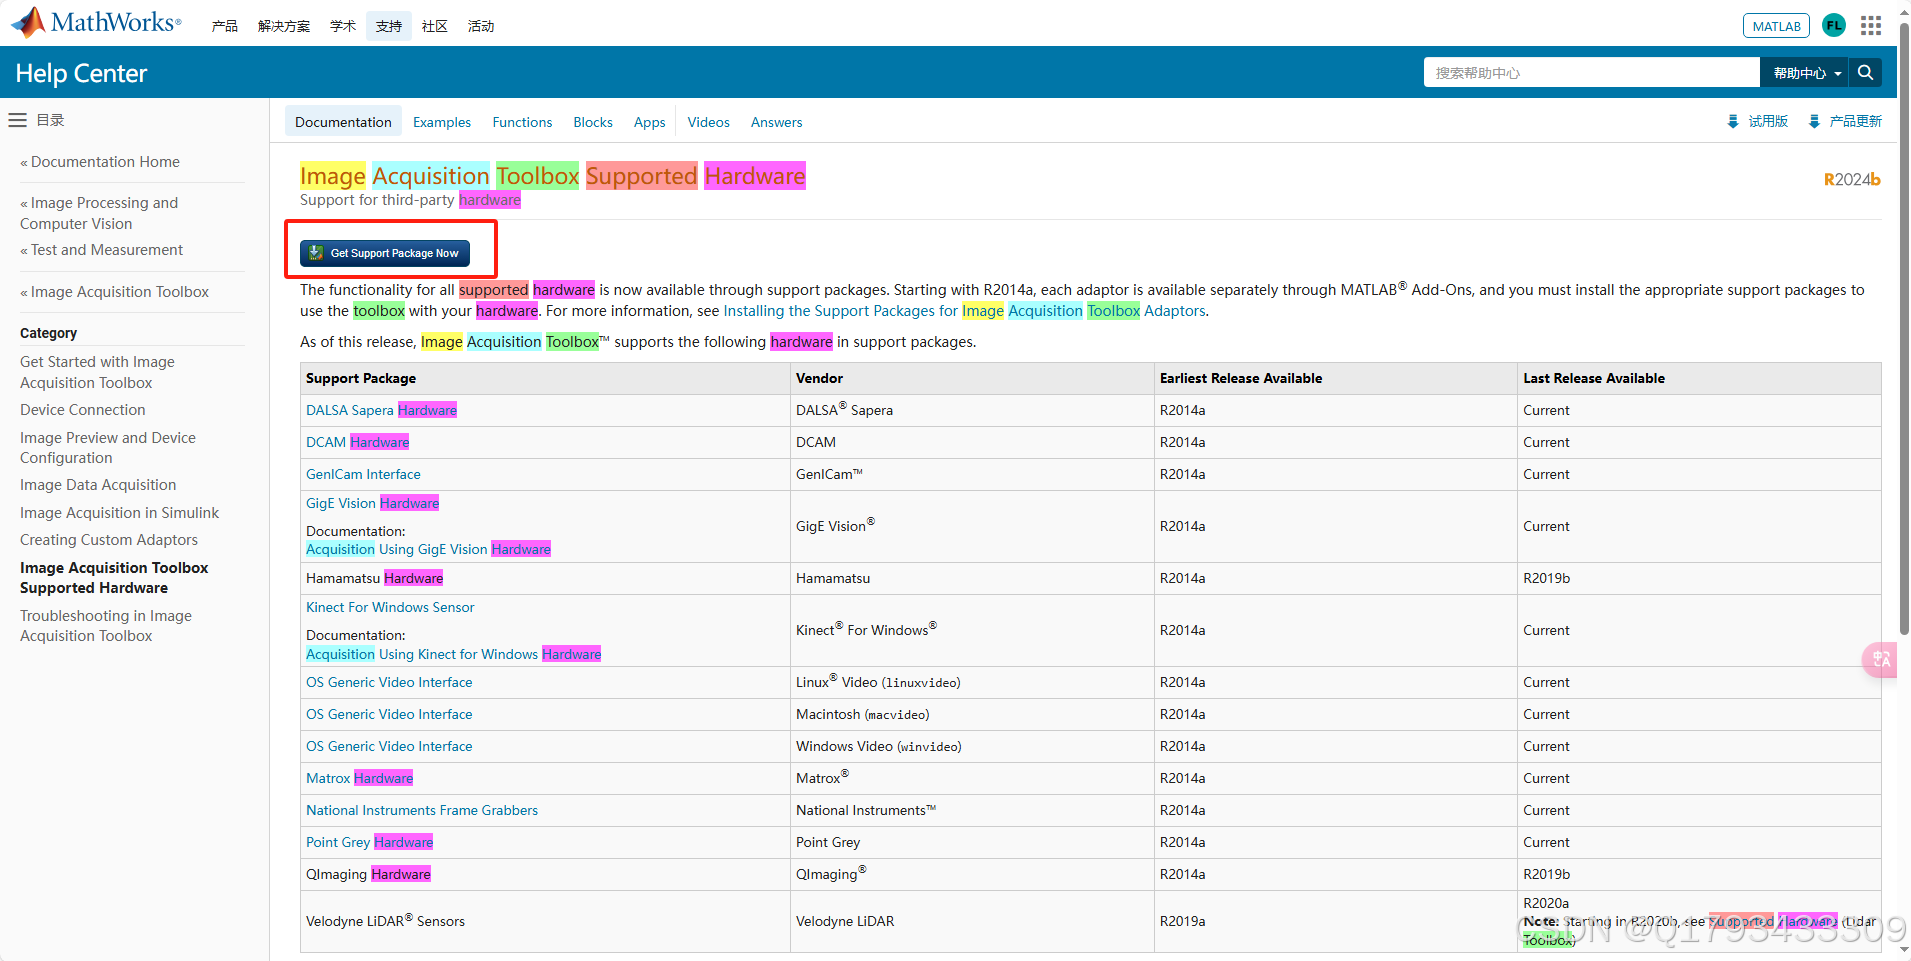Click the R2024b release label
The height and width of the screenshot is (961, 1911).
click(x=1852, y=179)
